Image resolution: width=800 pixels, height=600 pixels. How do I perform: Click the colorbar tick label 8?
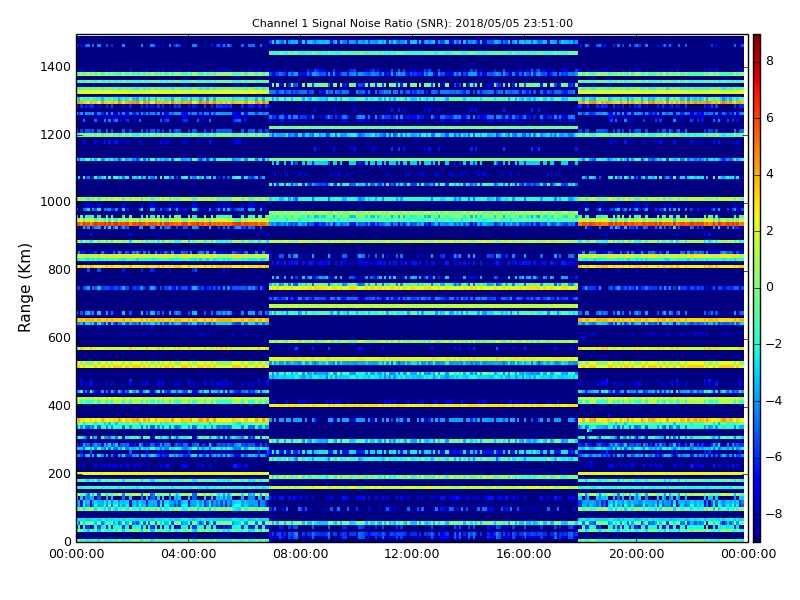pos(769,61)
